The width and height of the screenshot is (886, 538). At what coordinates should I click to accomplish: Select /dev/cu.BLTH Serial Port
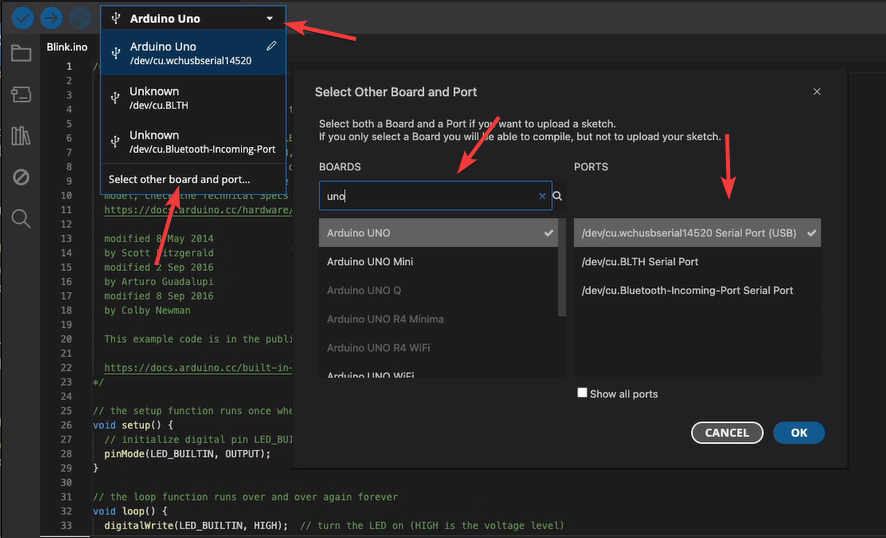(697, 262)
